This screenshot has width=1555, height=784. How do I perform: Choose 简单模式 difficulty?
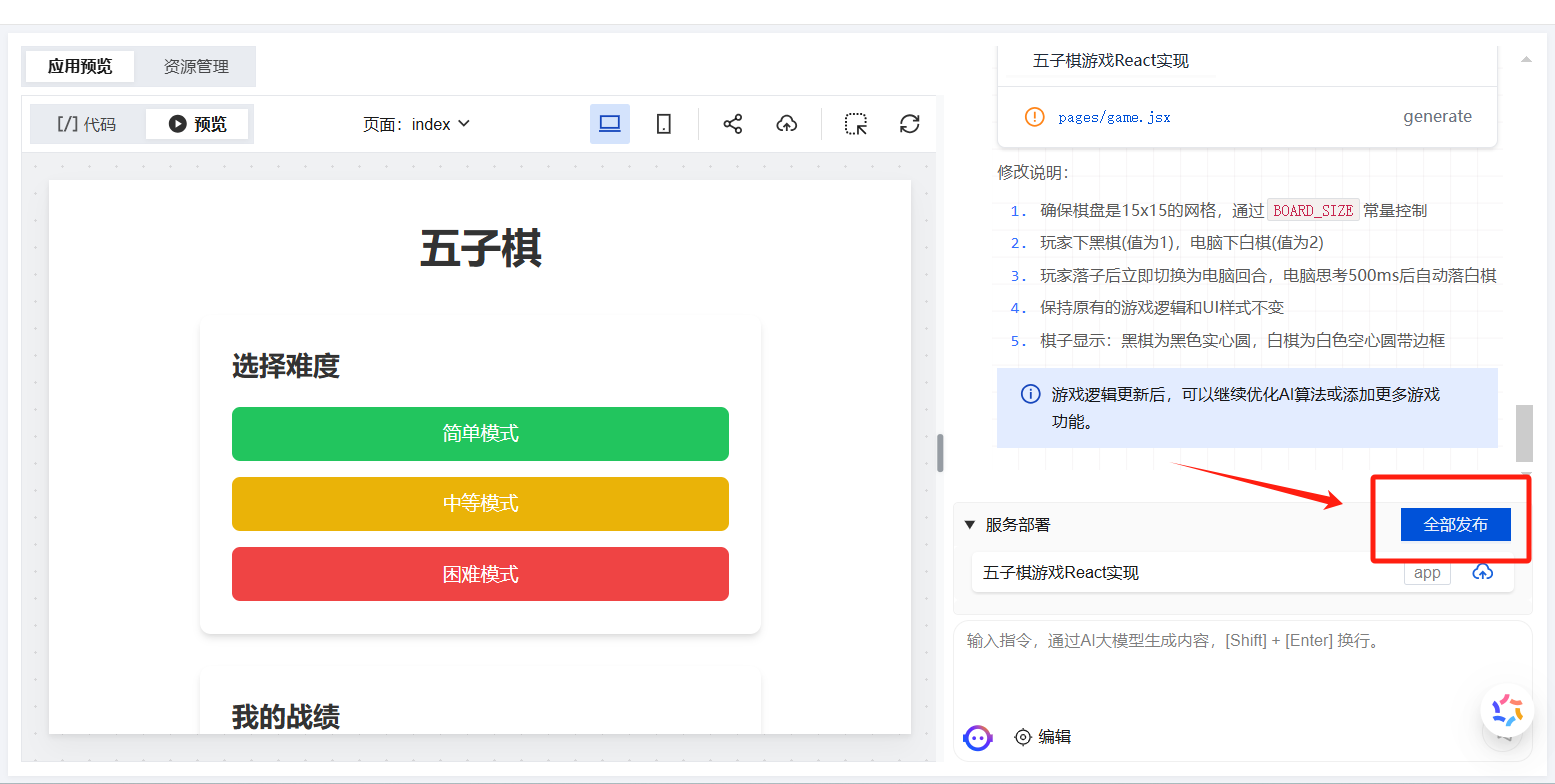480,434
